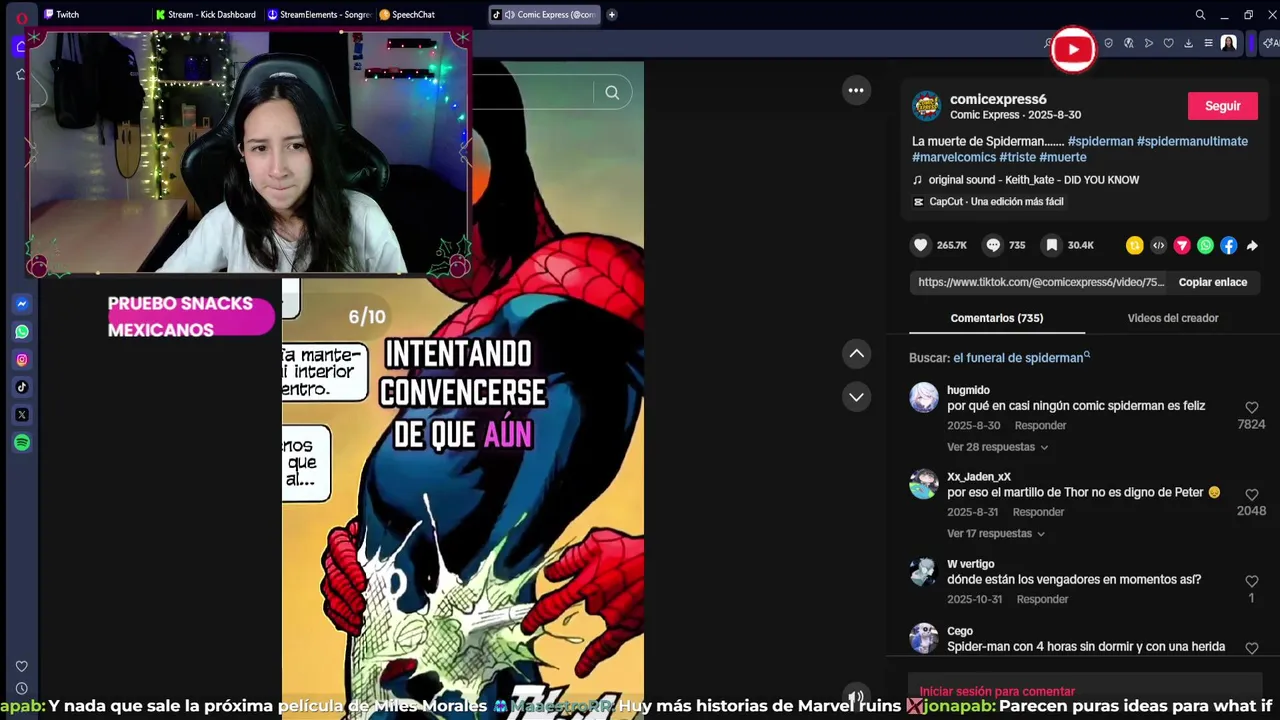This screenshot has width=1280, height=720.
Task: Select the Comentarios (735) tab
Action: tap(997, 318)
